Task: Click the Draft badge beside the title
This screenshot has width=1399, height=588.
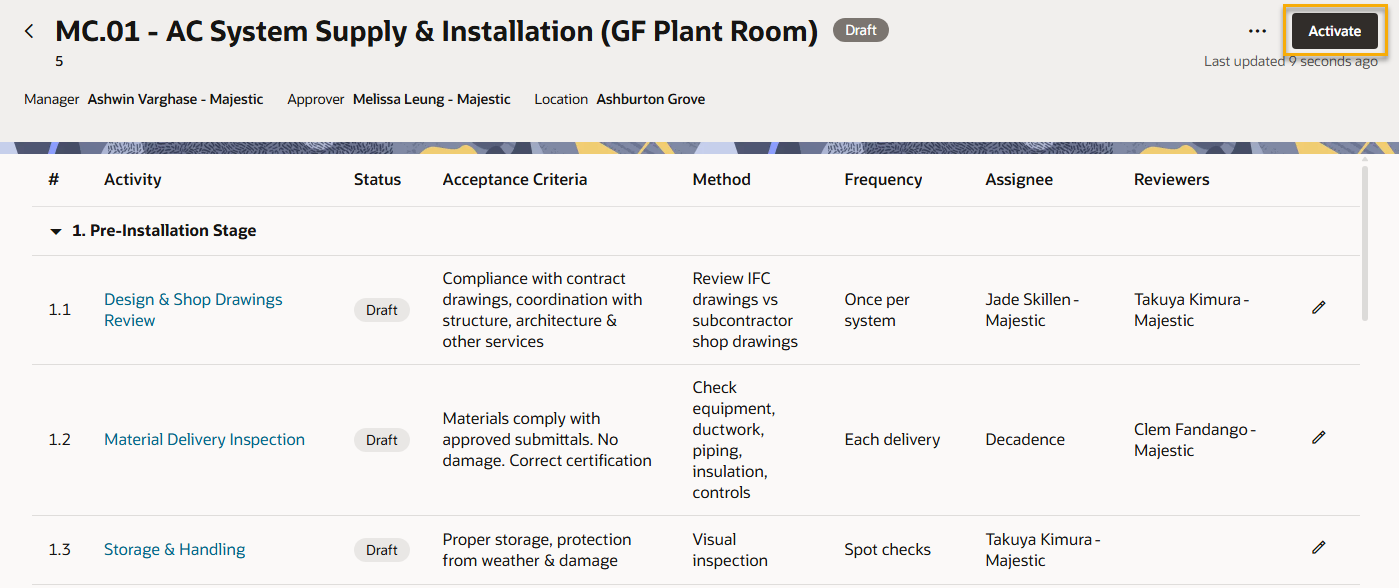Action: [860, 31]
